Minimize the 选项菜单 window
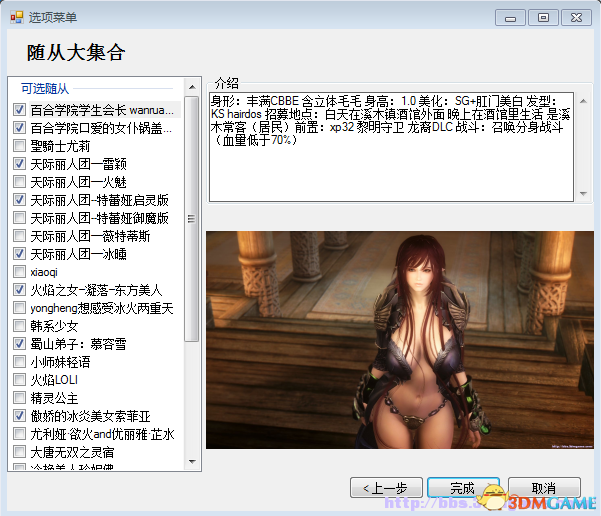Screen dimensions: 601x516 (510, 18)
